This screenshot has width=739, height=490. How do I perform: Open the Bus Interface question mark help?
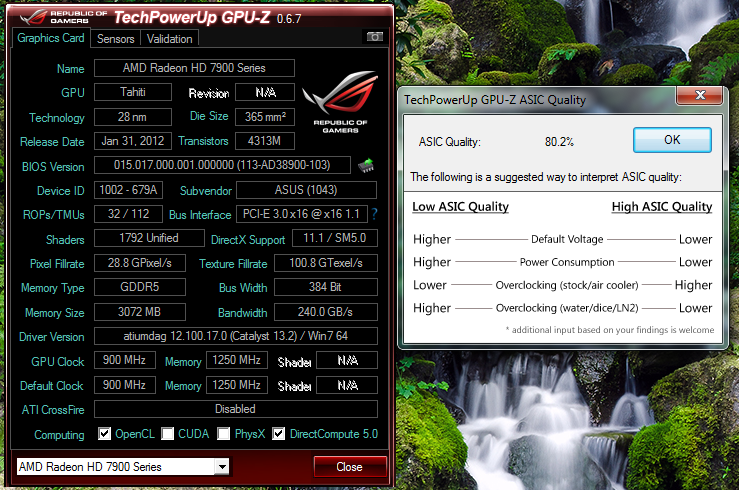[374, 214]
